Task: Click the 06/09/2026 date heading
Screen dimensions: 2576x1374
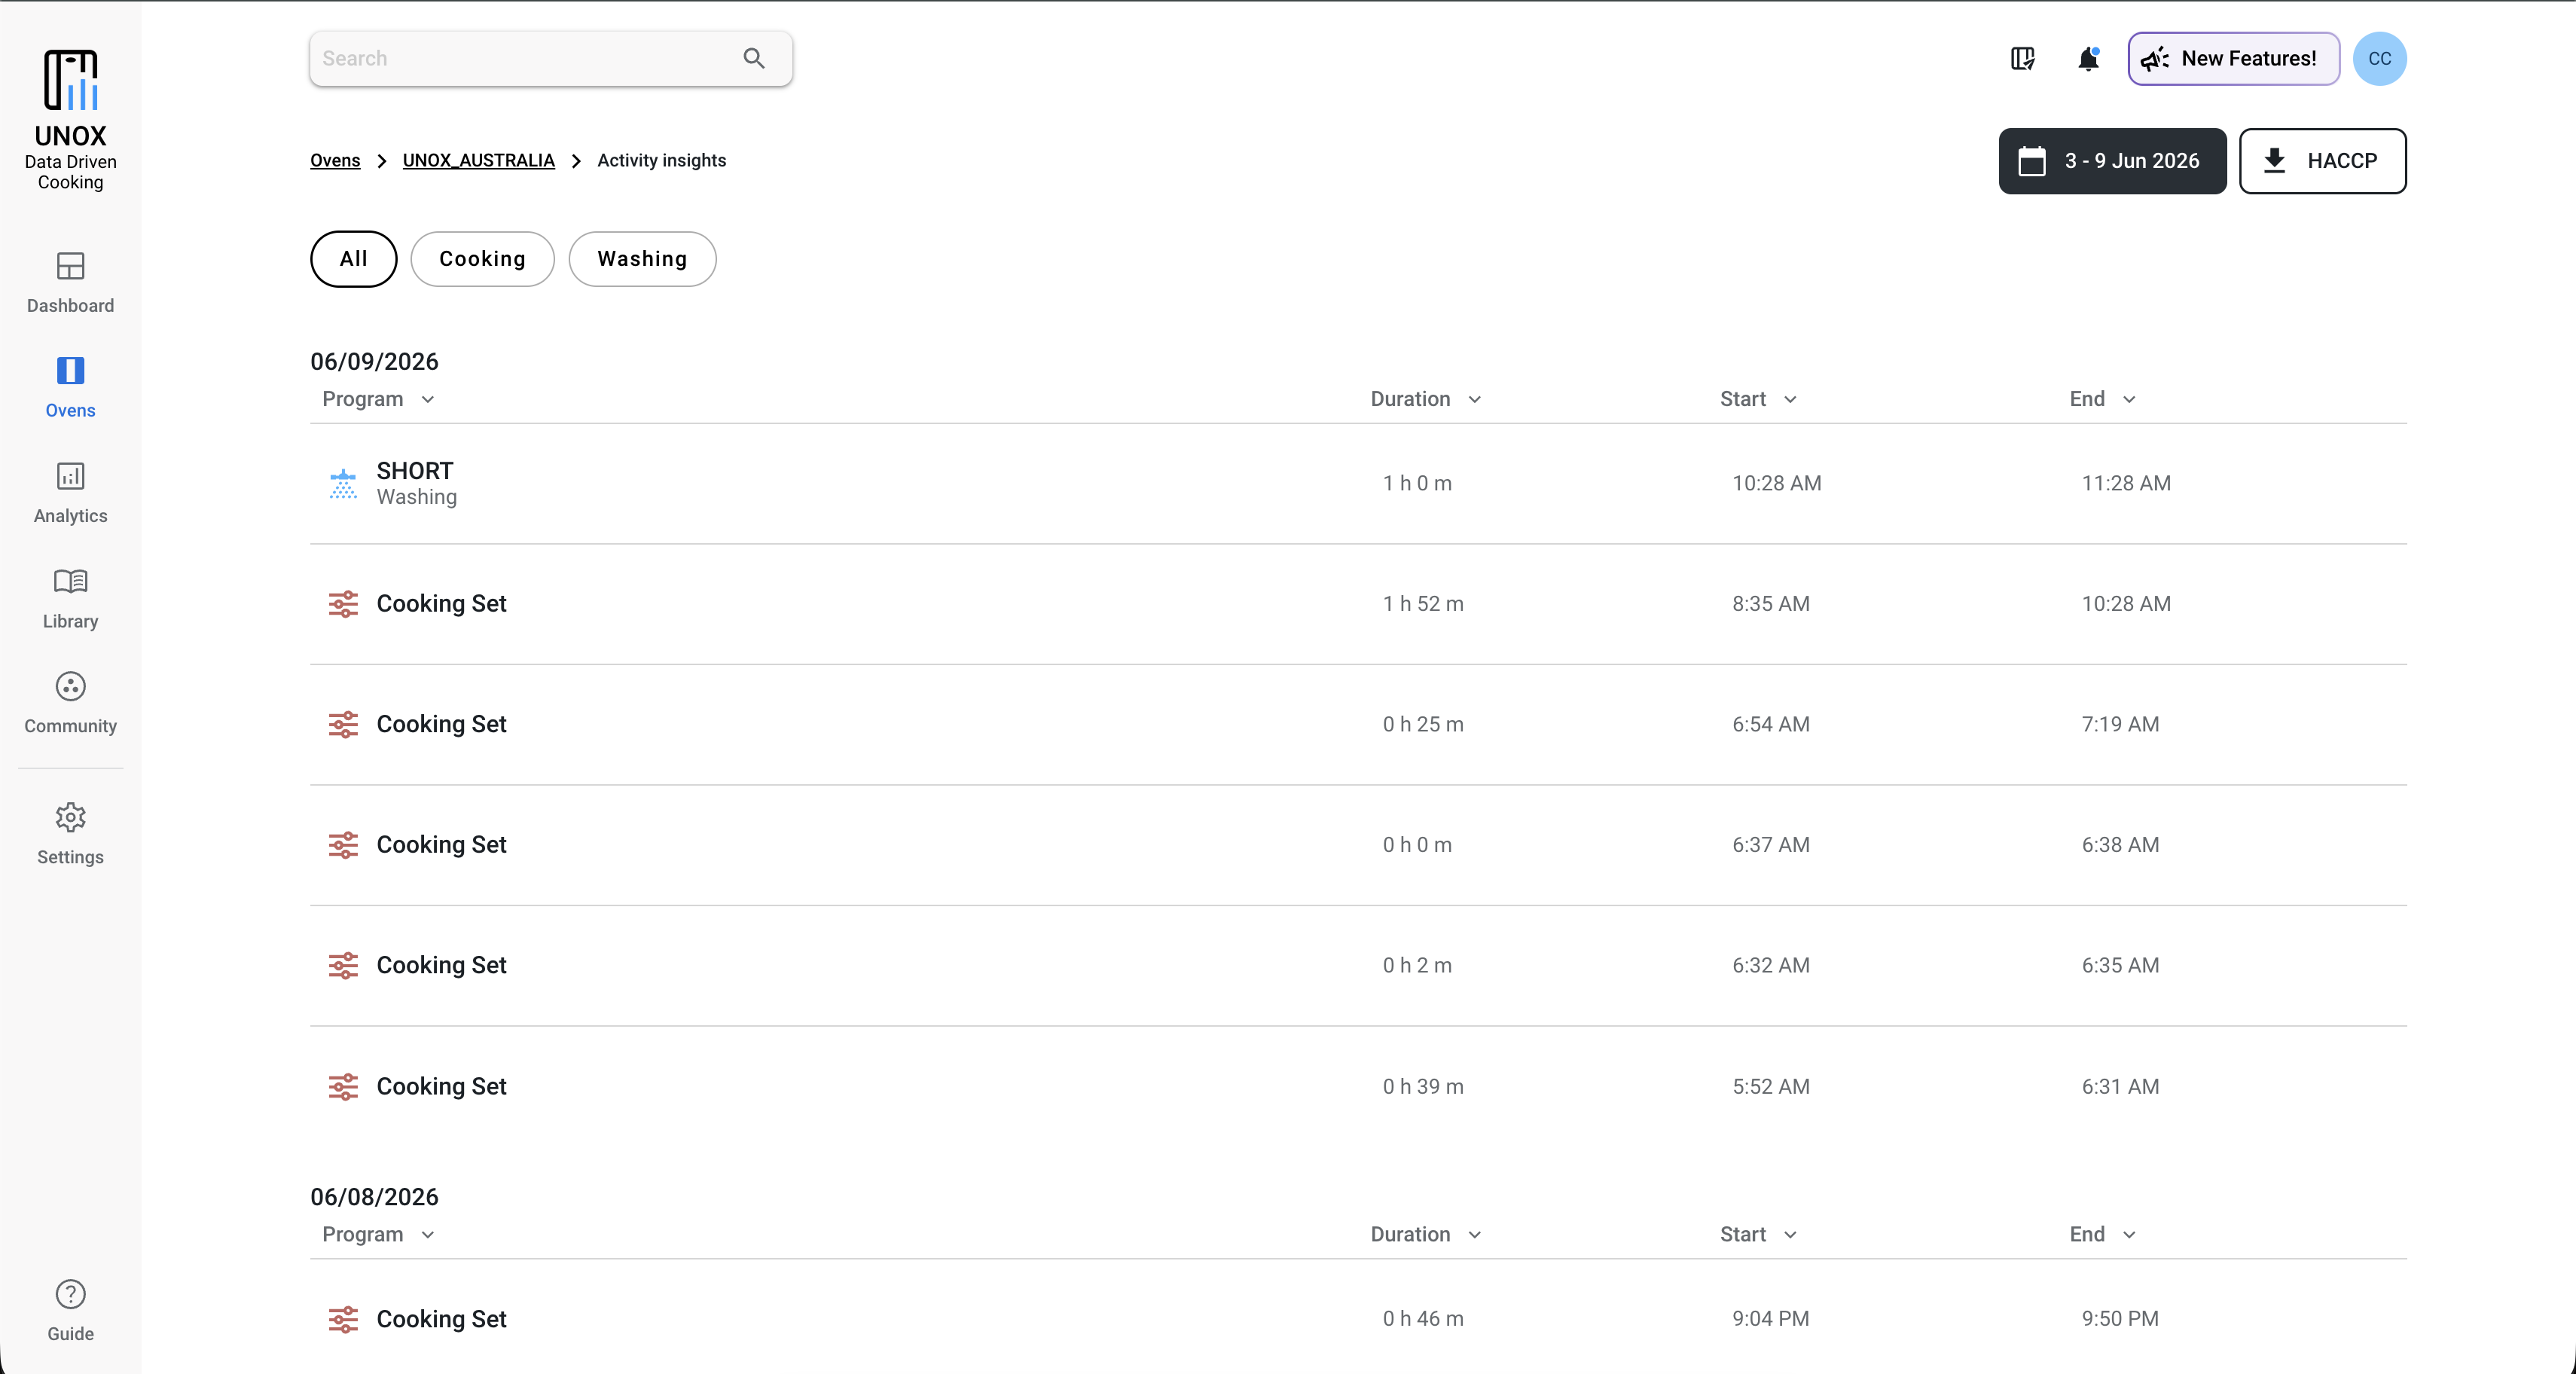Action: point(374,362)
